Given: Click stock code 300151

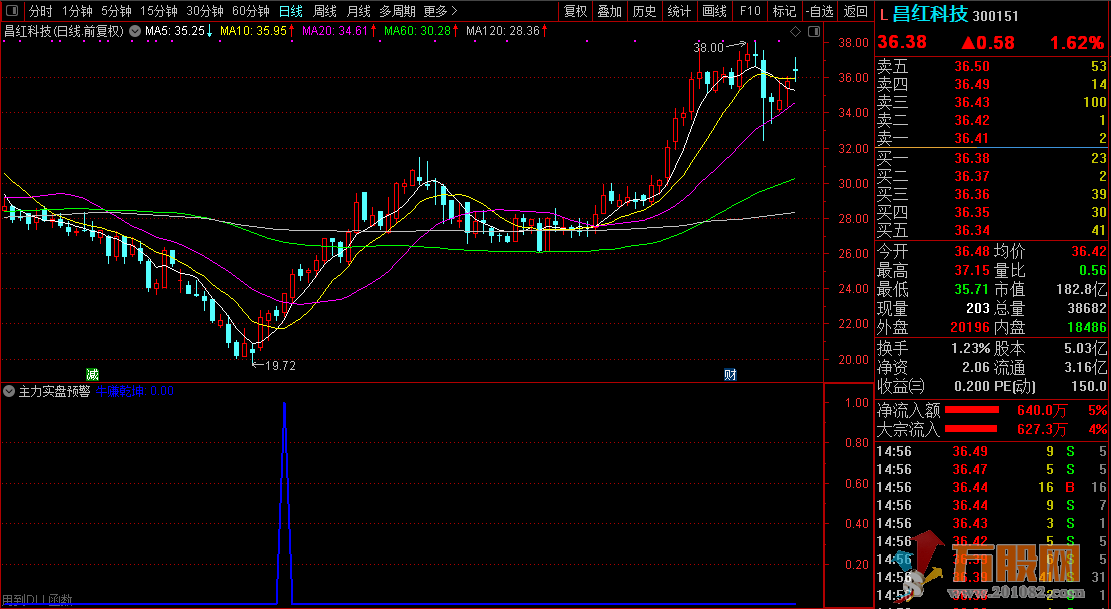Looking at the screenshot, I should tap(996, 15).
